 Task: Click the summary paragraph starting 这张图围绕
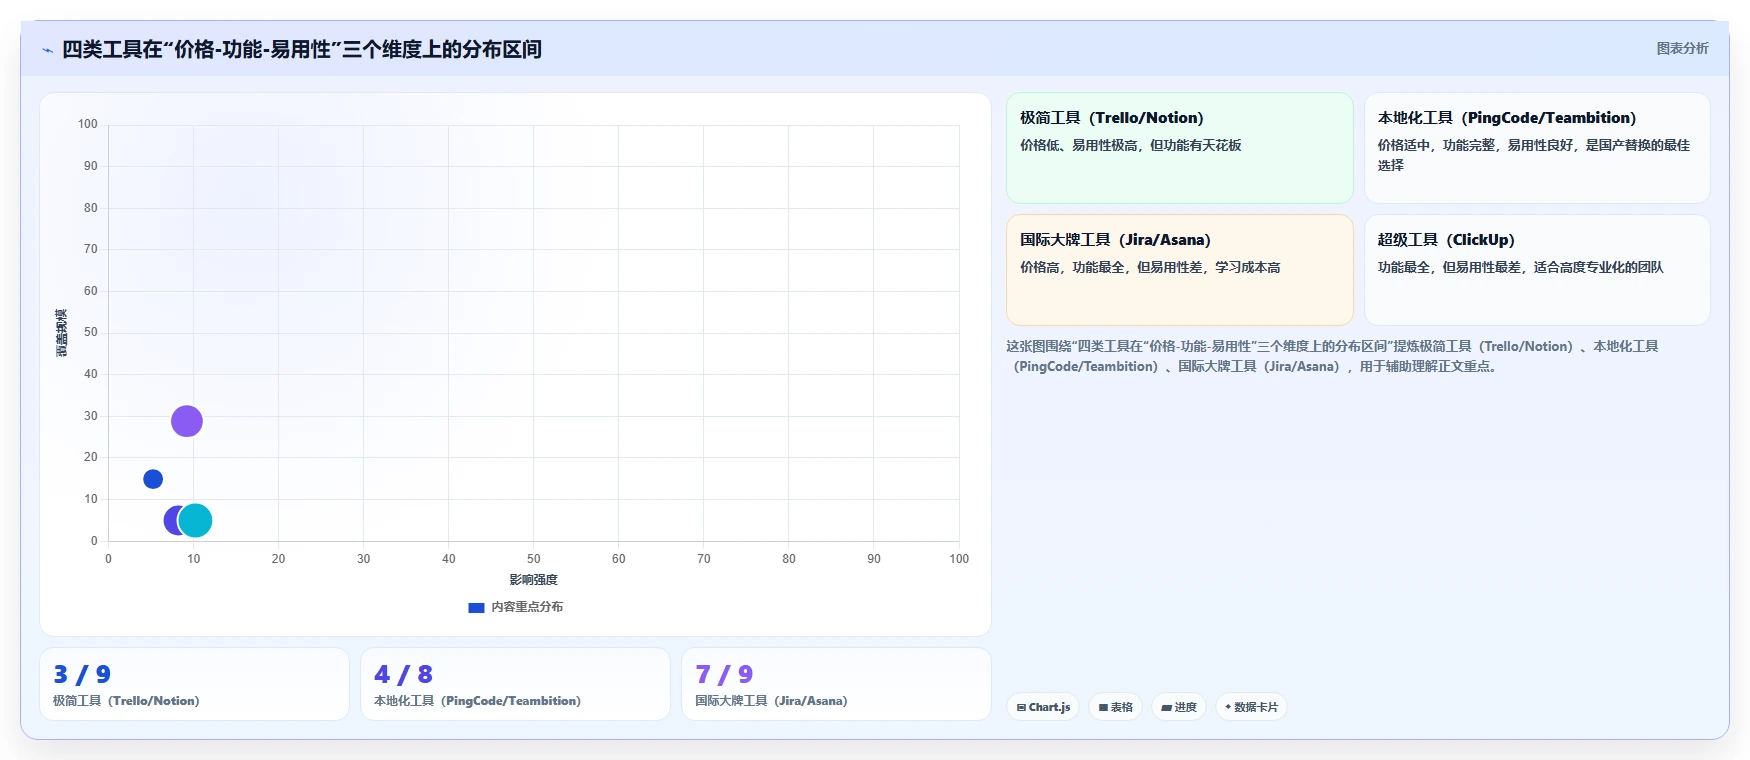pyautogui.click(x=1332, y=356)
